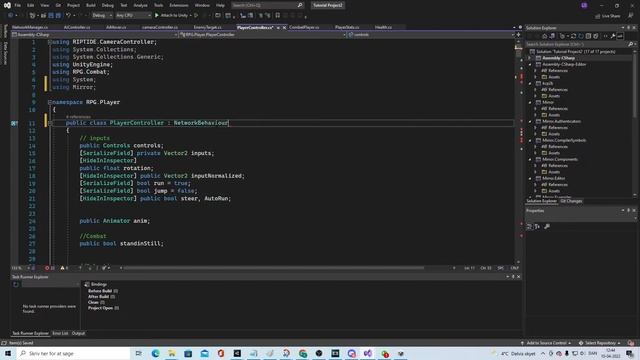Screen dimensions: 640x360
Task: Click the errors count indicator in editor status
Action: [x=50, y=268]
